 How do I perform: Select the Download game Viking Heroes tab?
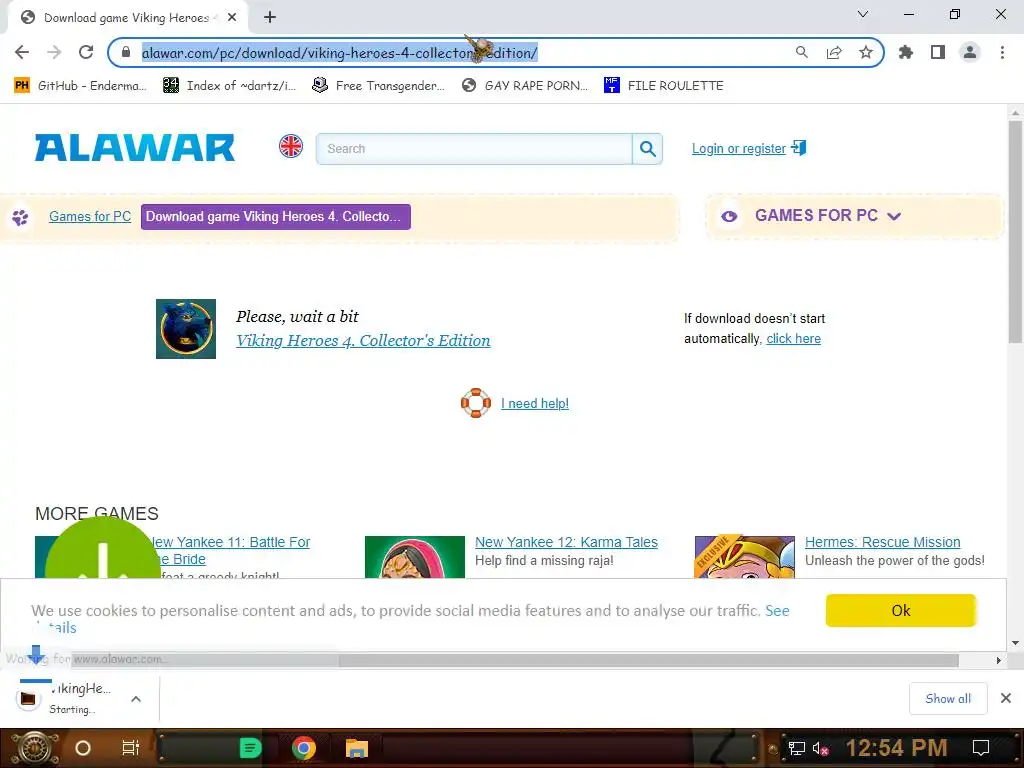[127, 18]
